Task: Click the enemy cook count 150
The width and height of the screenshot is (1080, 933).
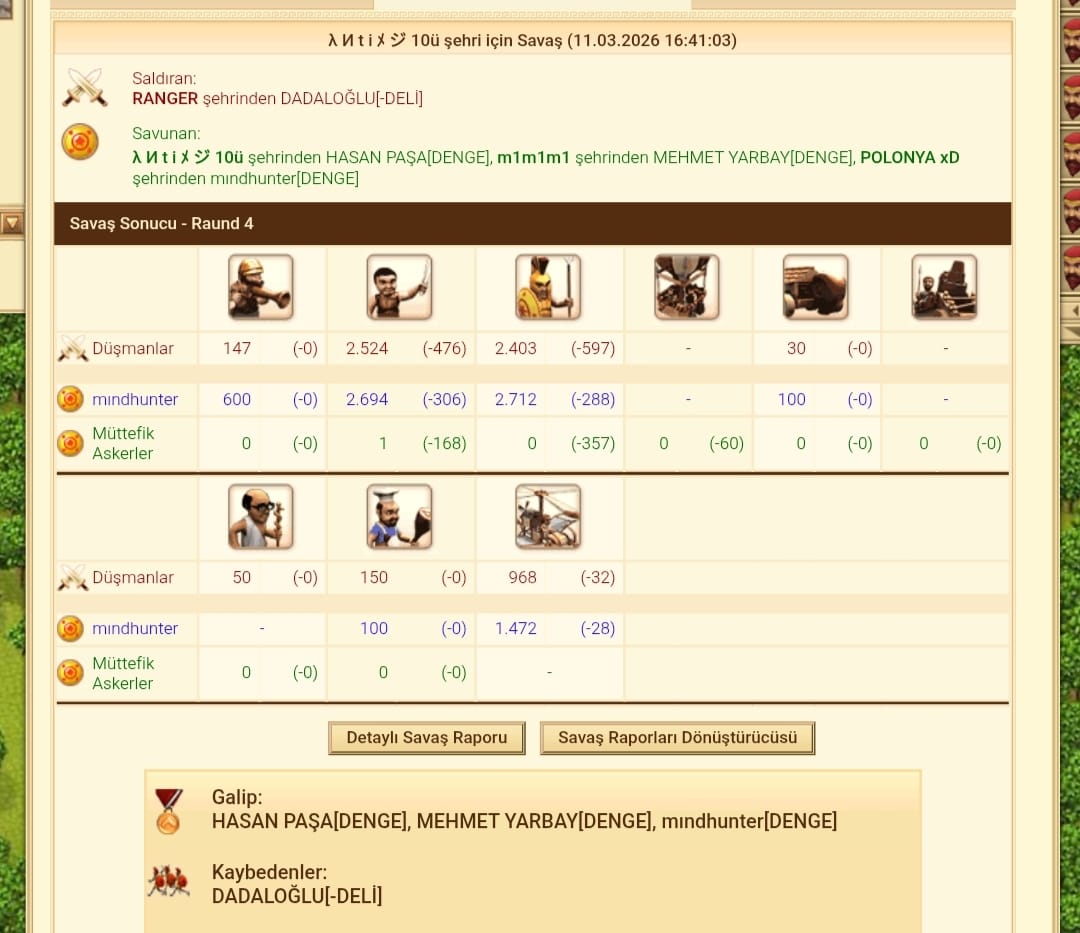Action: coord(374,578)
